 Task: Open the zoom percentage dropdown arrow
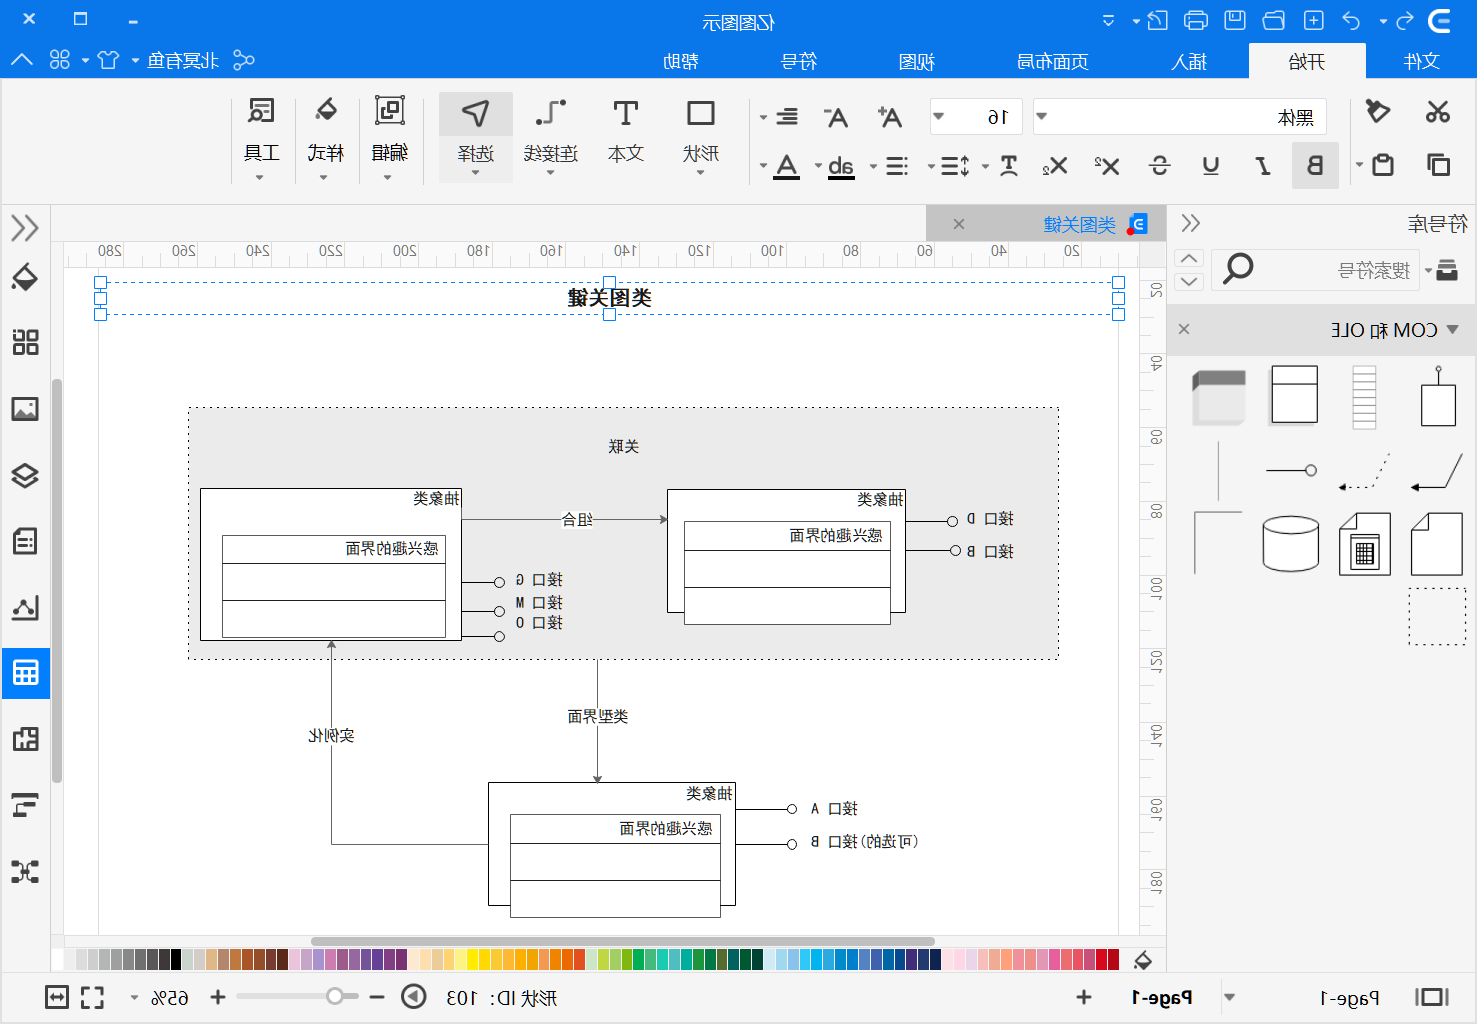point(134,998)
